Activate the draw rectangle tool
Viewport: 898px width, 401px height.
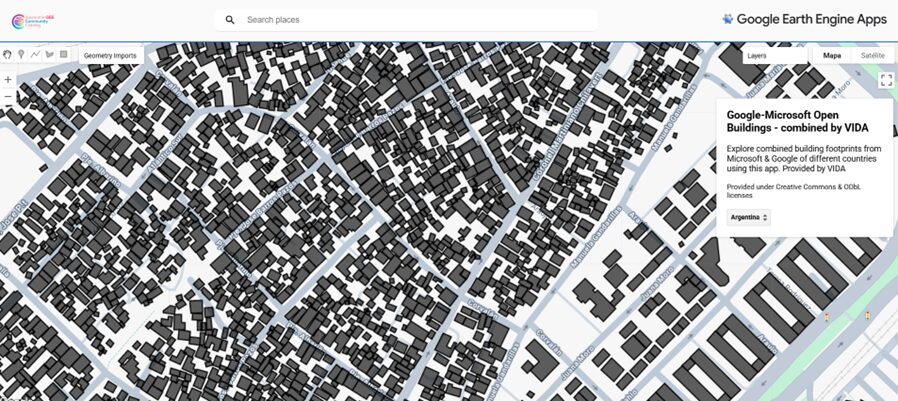point(63,54)
